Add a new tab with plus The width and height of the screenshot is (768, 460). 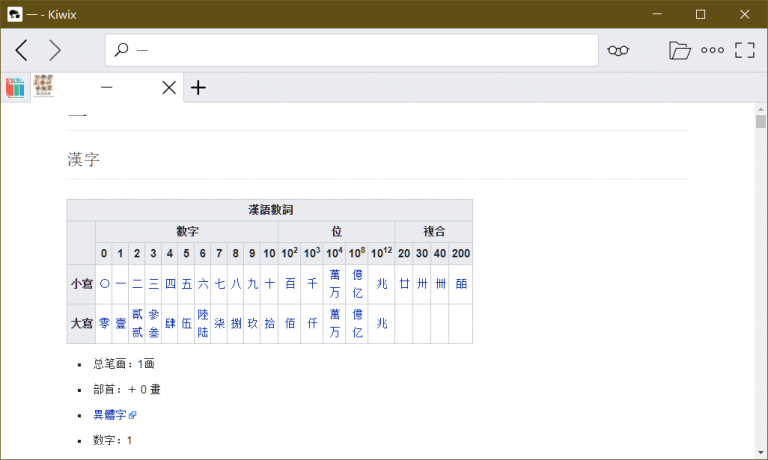tap(198, 88)
